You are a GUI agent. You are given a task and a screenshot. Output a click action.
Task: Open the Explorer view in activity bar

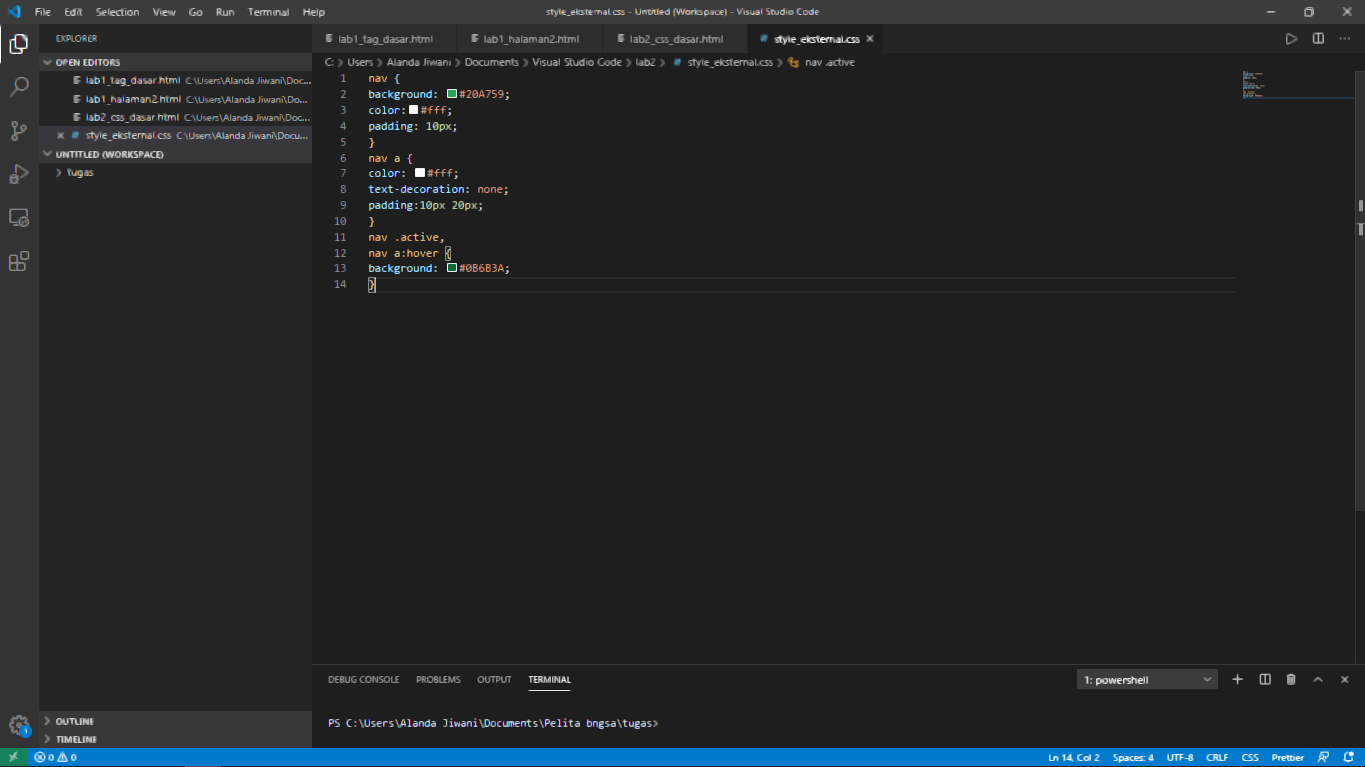[x=19, y=44]
